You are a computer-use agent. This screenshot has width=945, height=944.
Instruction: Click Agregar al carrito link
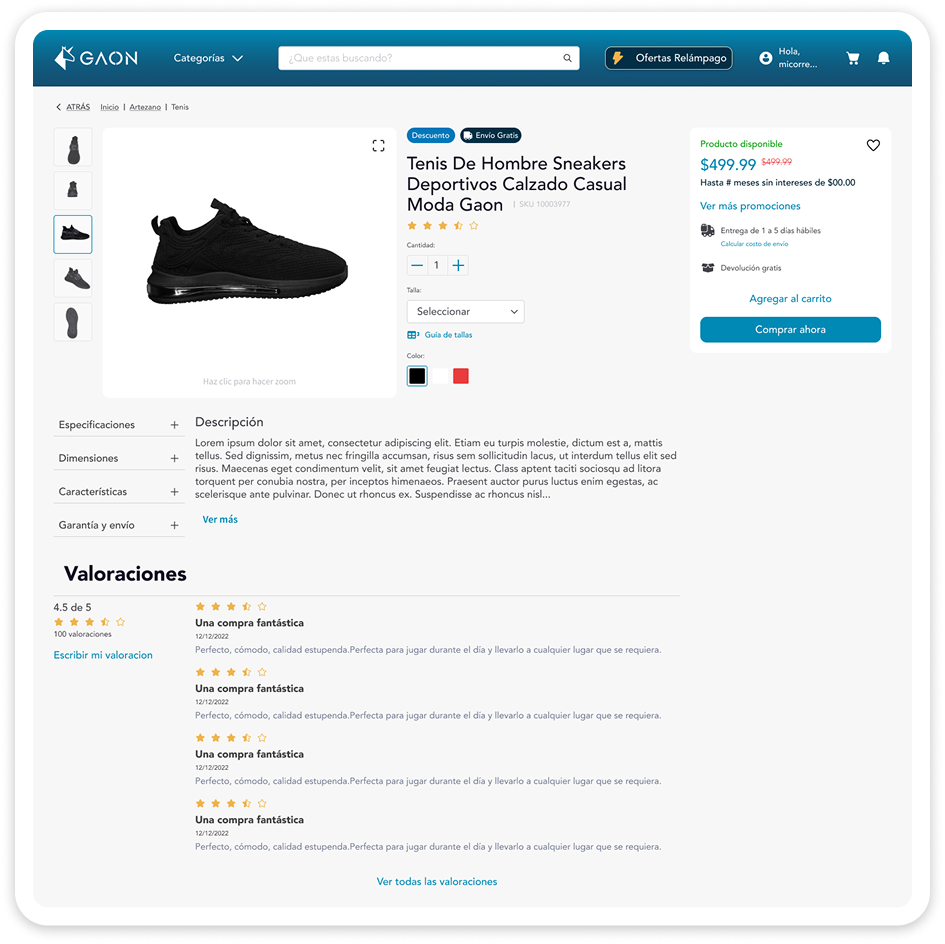790,298
